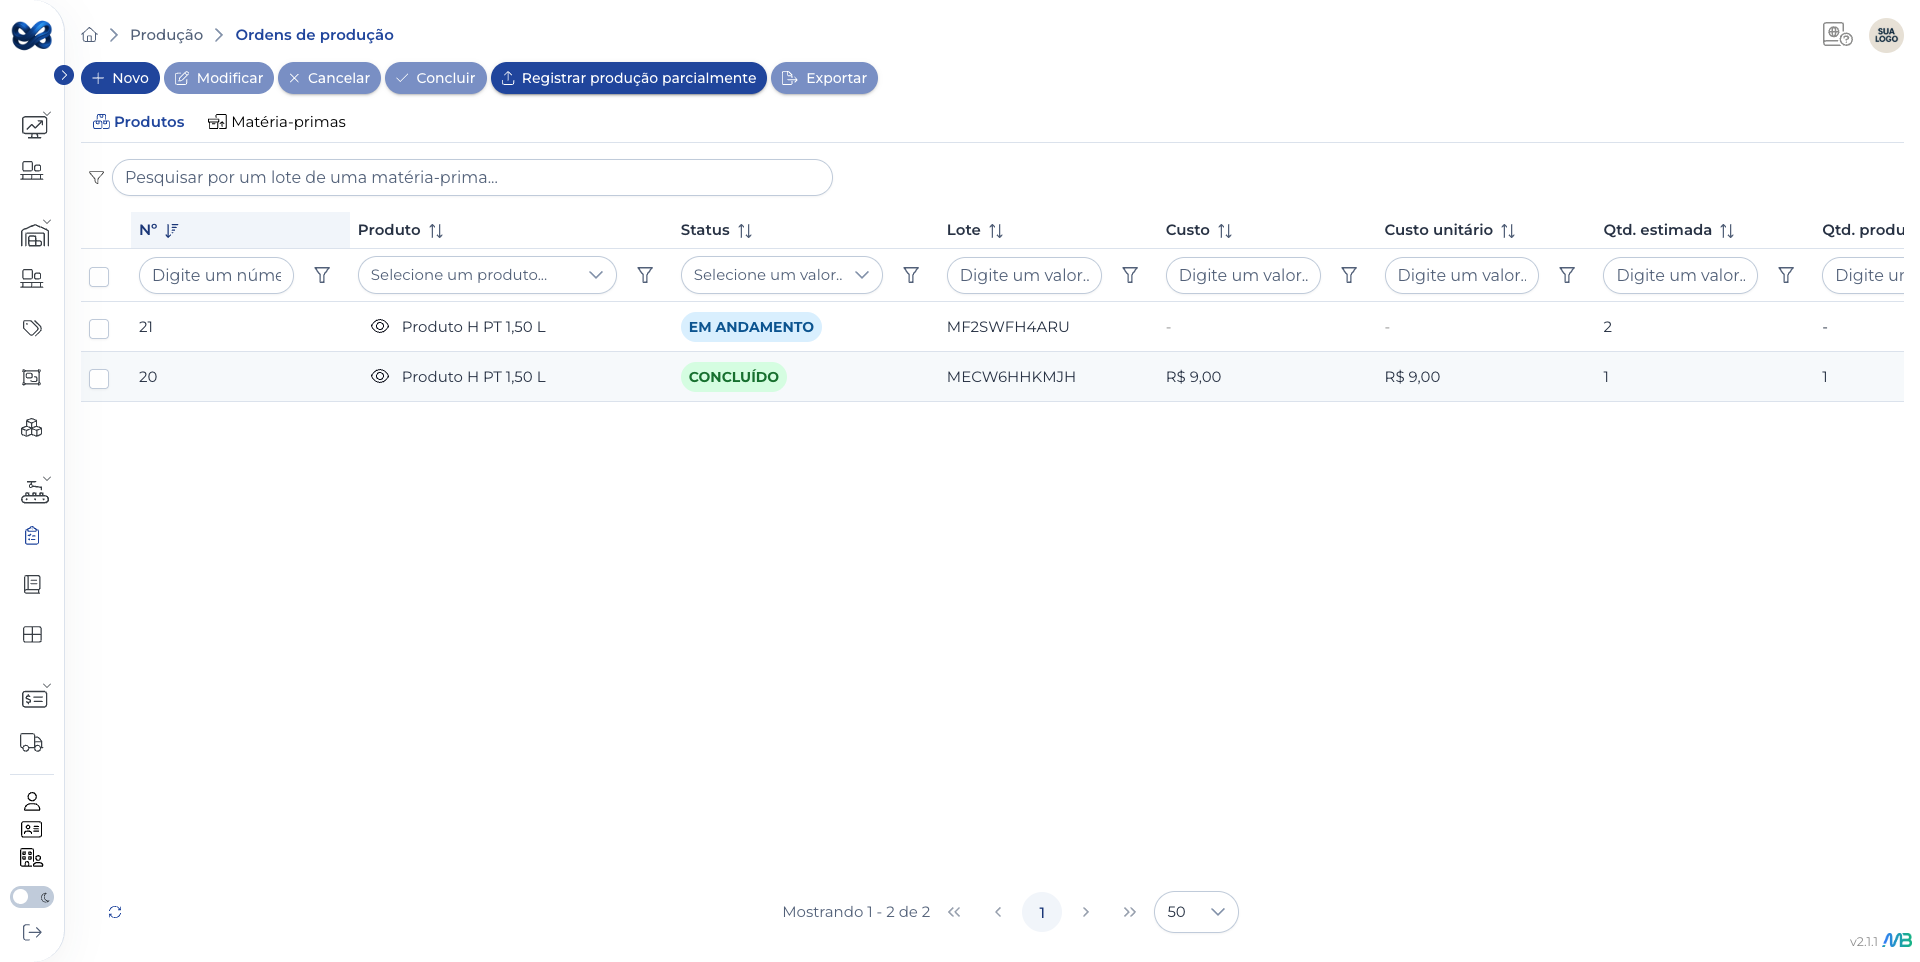Image resolution: width=1920 pixels, height=962 pixels.
Task: View details with eye icon of order 21
Action: [380, 327]
